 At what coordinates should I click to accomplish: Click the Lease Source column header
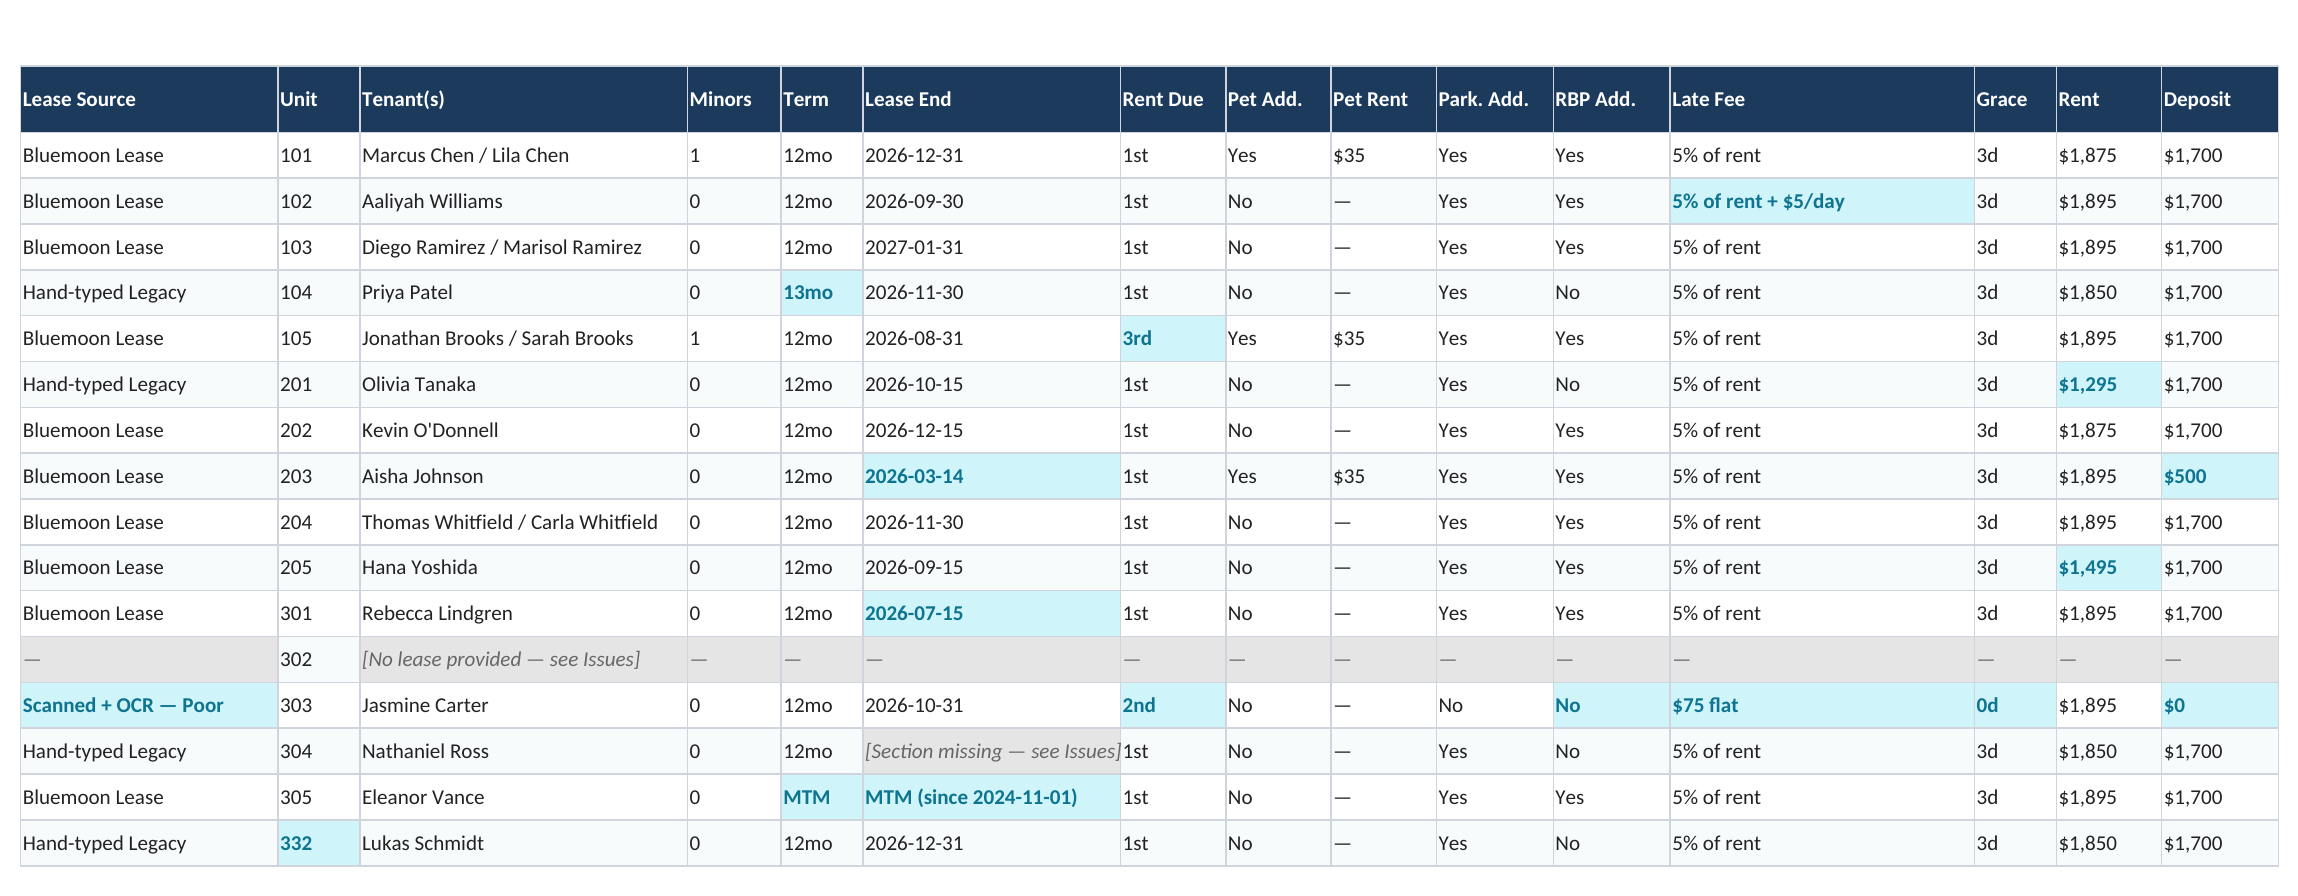point(148,99)
